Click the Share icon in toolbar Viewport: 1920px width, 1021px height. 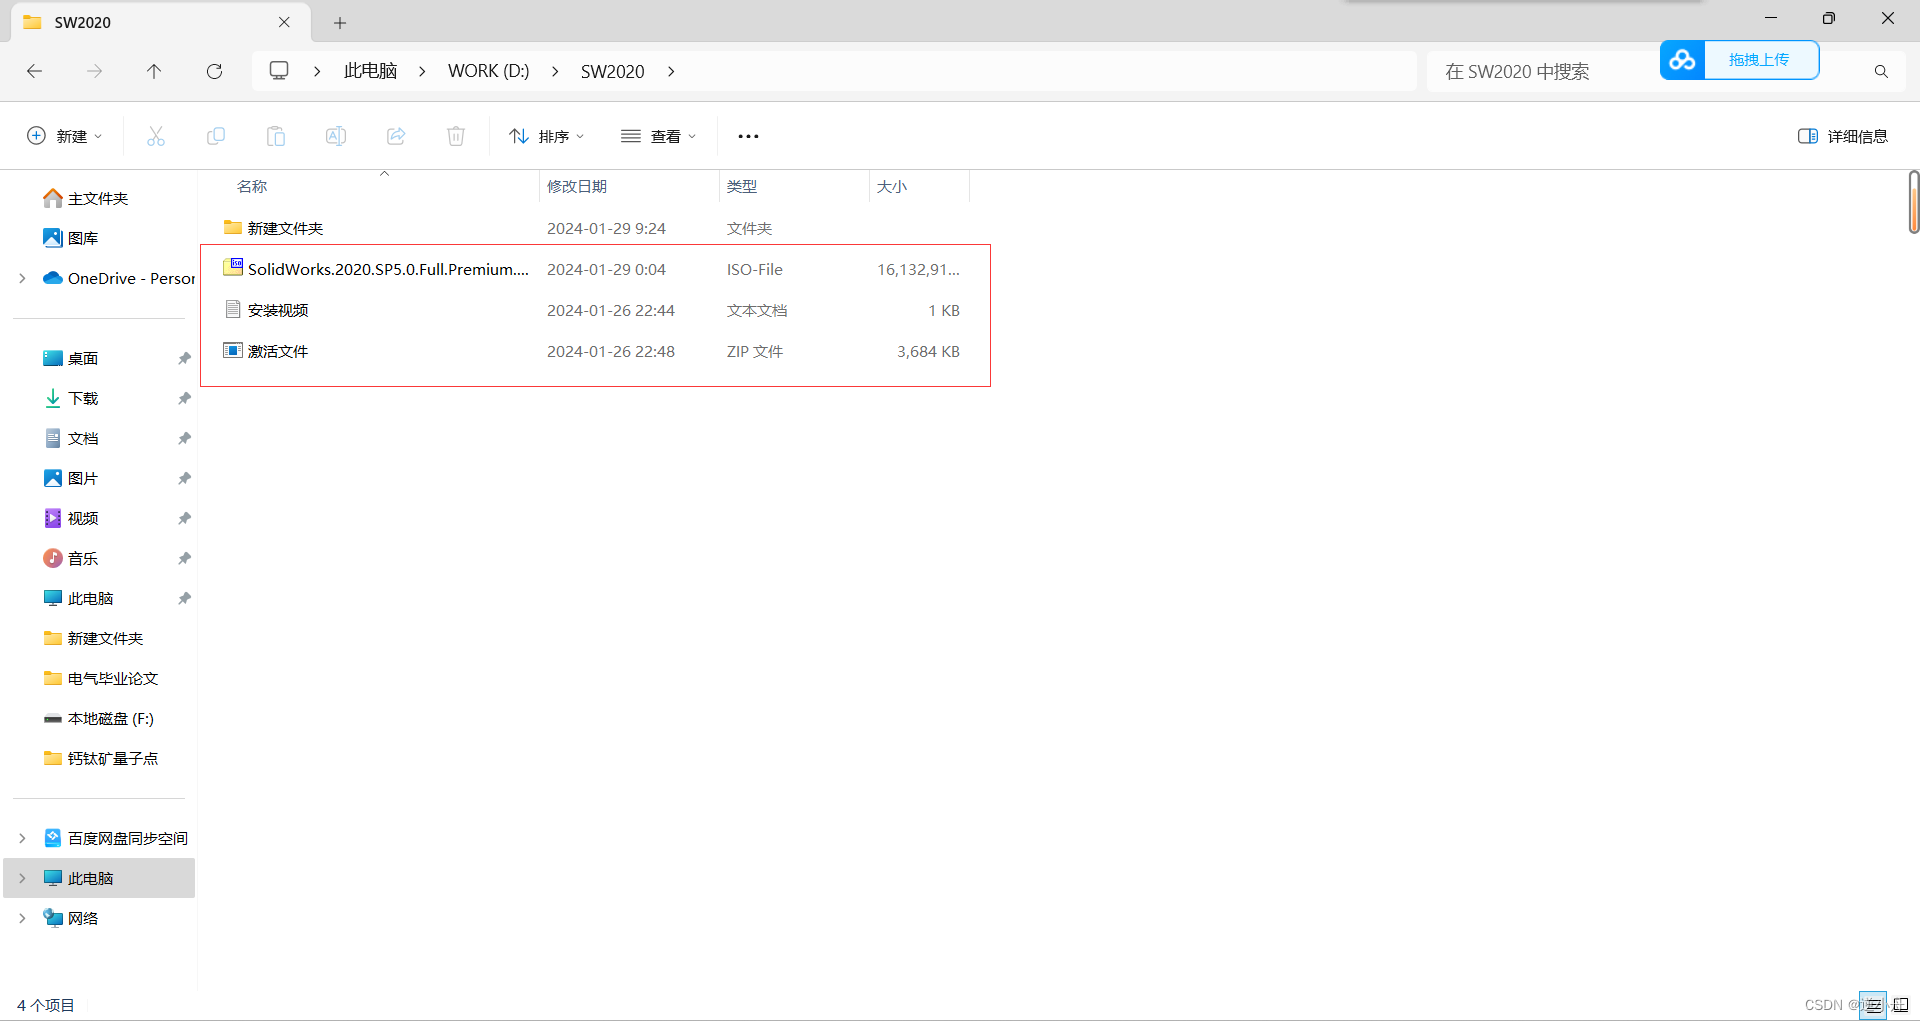(396, 136)
